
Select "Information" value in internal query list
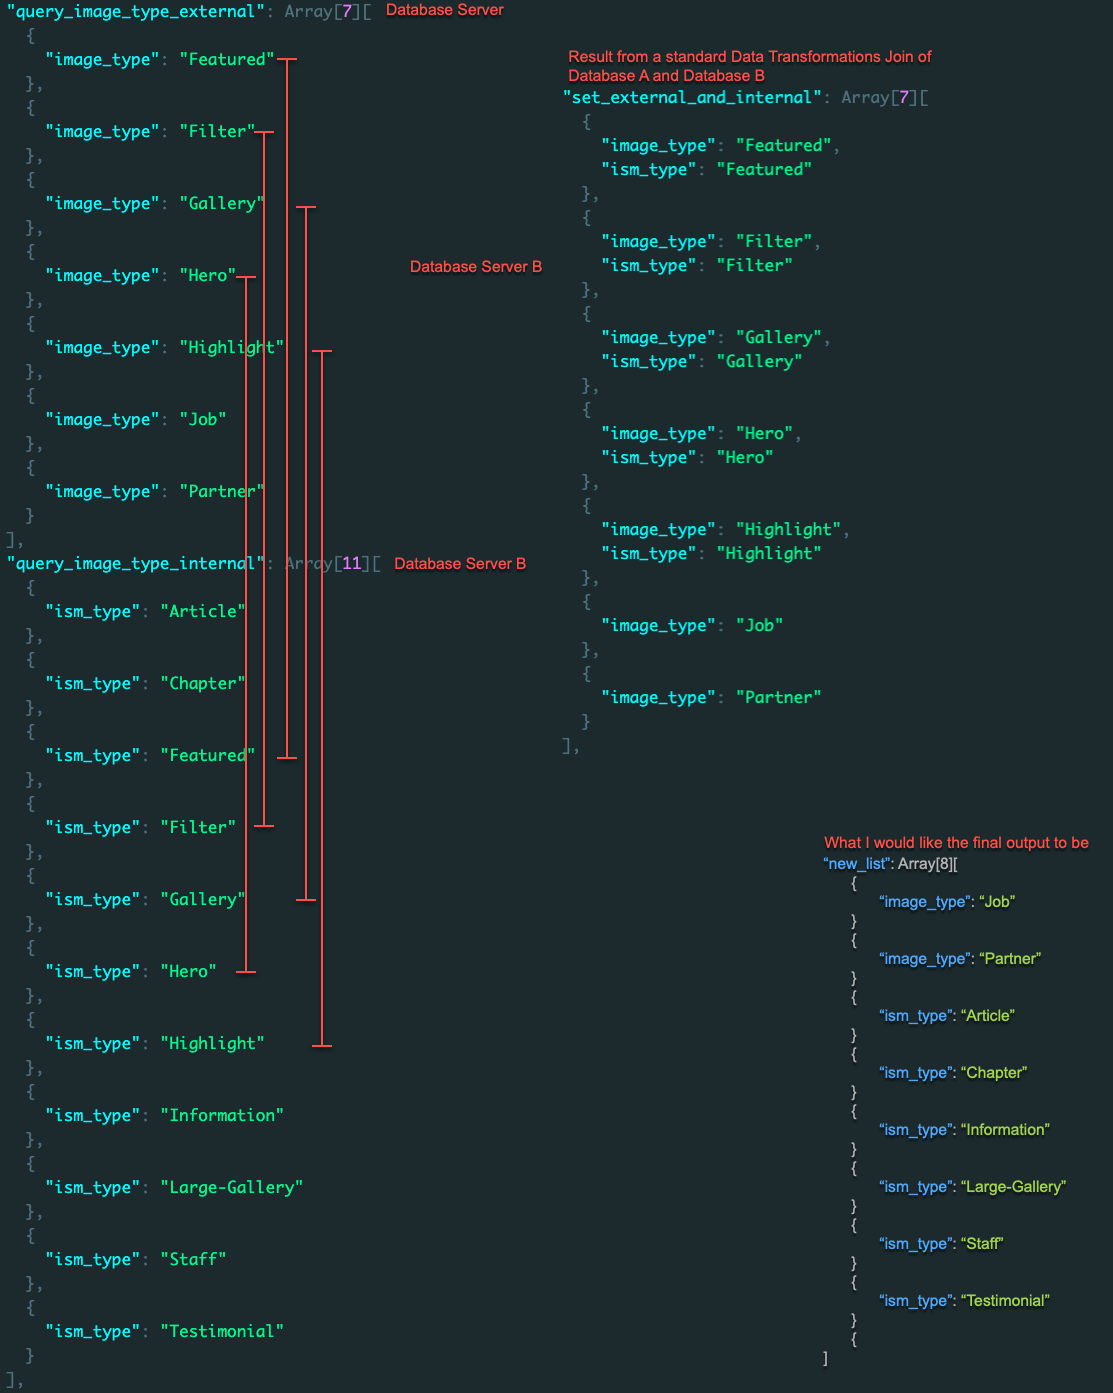point(222,1116)
